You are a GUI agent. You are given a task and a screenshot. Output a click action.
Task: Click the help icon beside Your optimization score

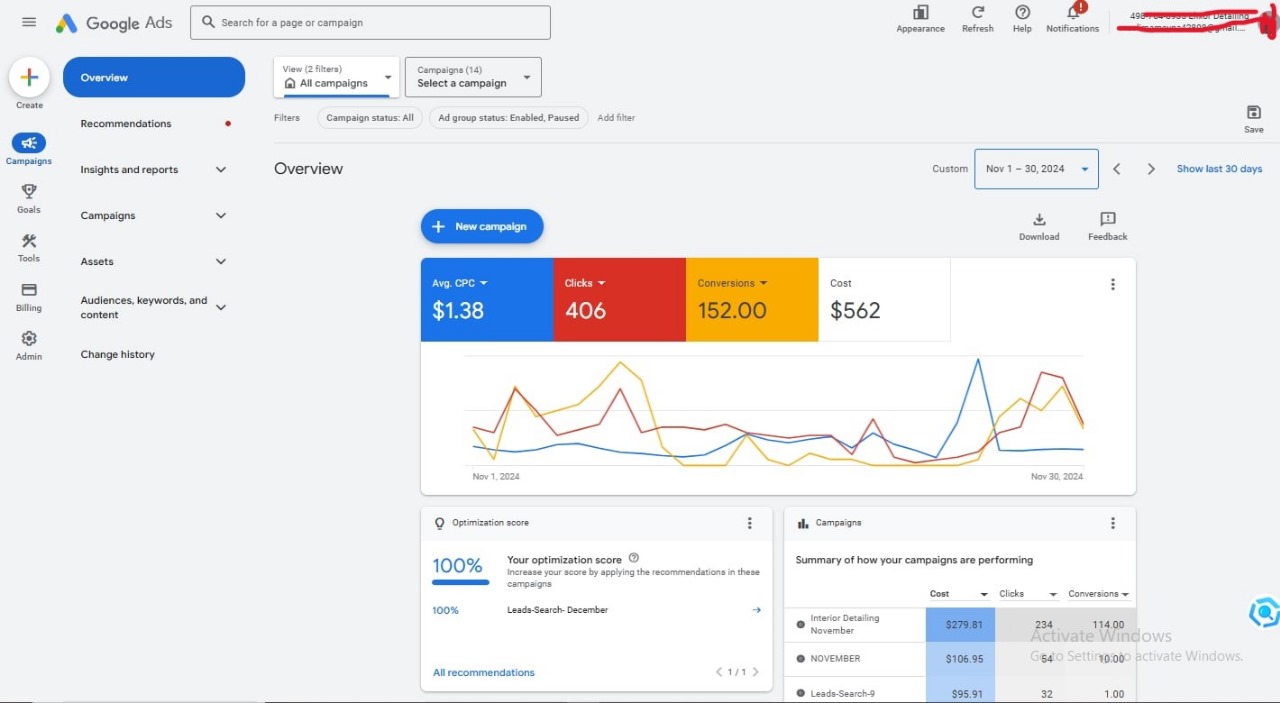pyautogui.click(x=634, y=558)
